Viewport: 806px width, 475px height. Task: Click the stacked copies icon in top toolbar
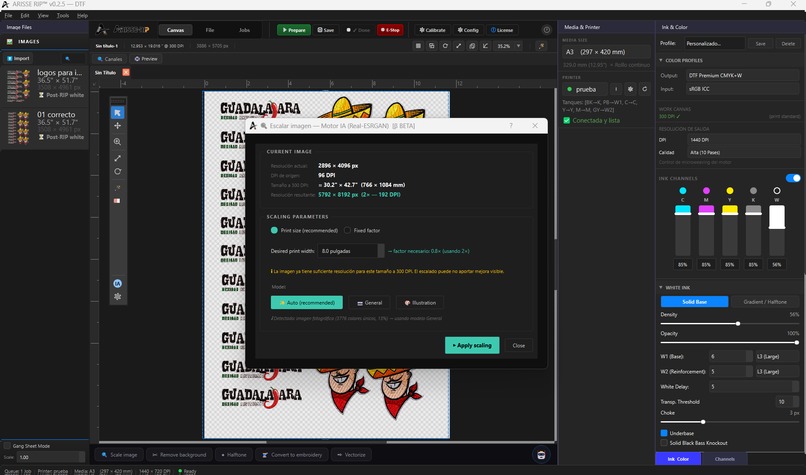pyautogui.click(x=472, y=46)
